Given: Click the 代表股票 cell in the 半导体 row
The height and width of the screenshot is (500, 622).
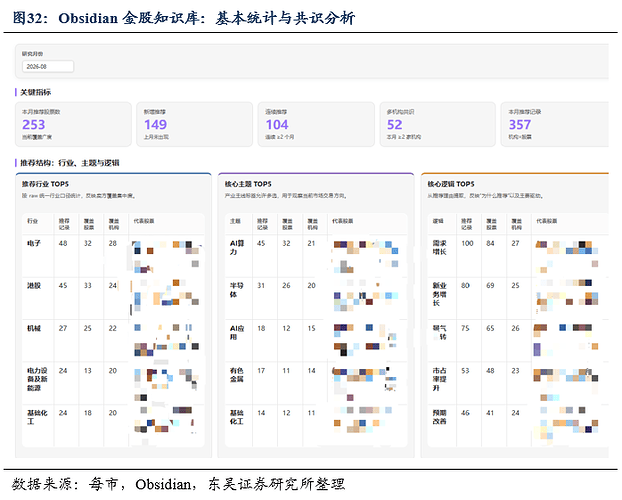Looking at the screenshot, I should click(x=368, y=298).
